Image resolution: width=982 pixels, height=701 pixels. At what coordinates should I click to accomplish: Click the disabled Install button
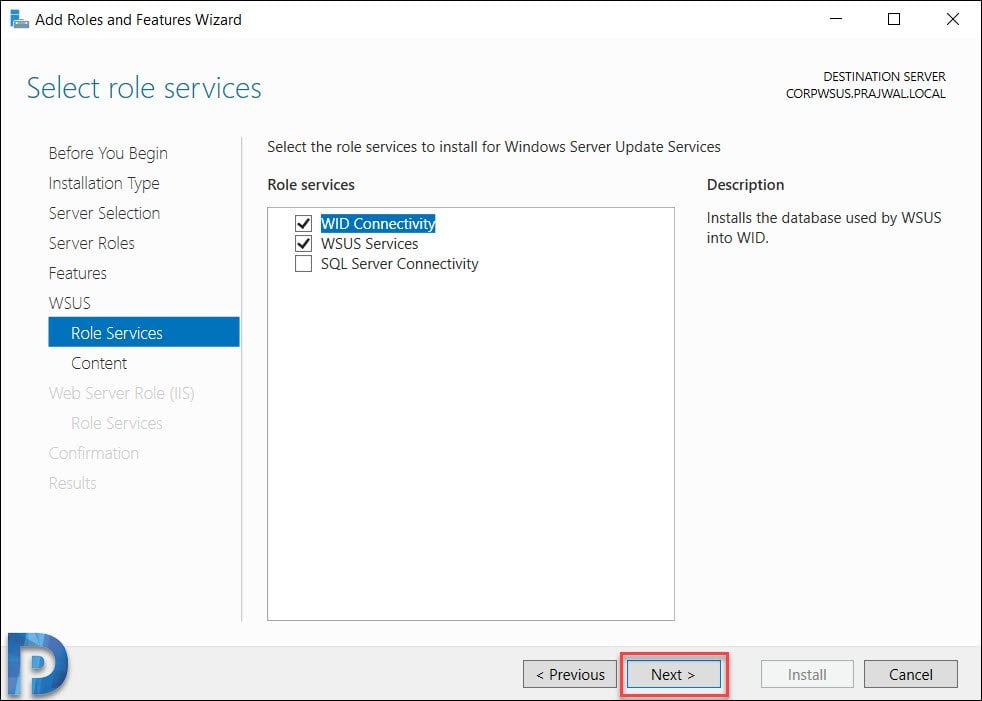pyautogui.click(x=807, y=675)
